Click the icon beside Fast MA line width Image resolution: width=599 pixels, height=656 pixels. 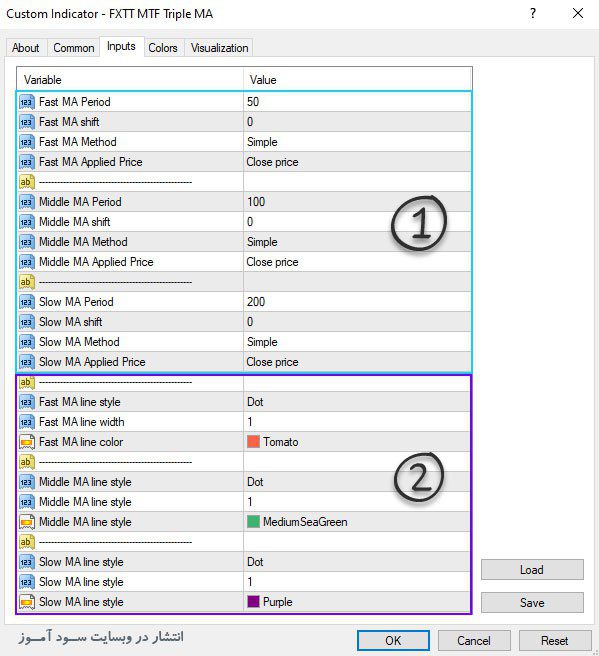tap(26, 422)
